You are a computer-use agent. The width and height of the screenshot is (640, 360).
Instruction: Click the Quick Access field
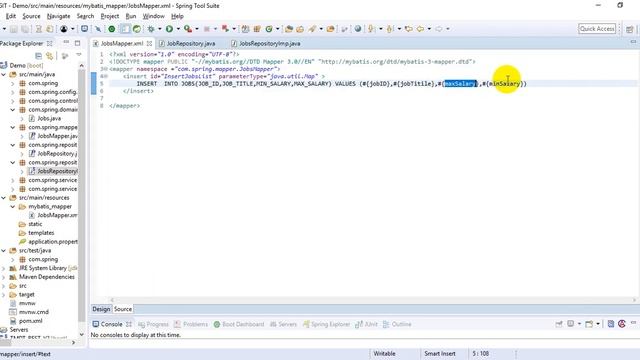597,29
